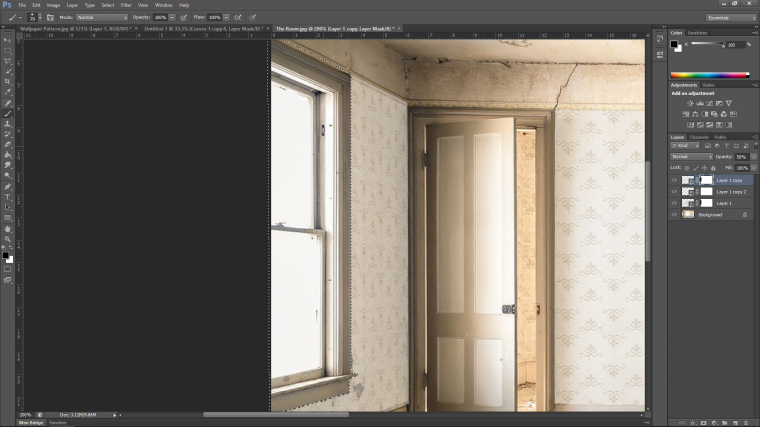Switch to the Swatches tab
The width and height of the screenshot is (760, 427).
click(697, 33)
